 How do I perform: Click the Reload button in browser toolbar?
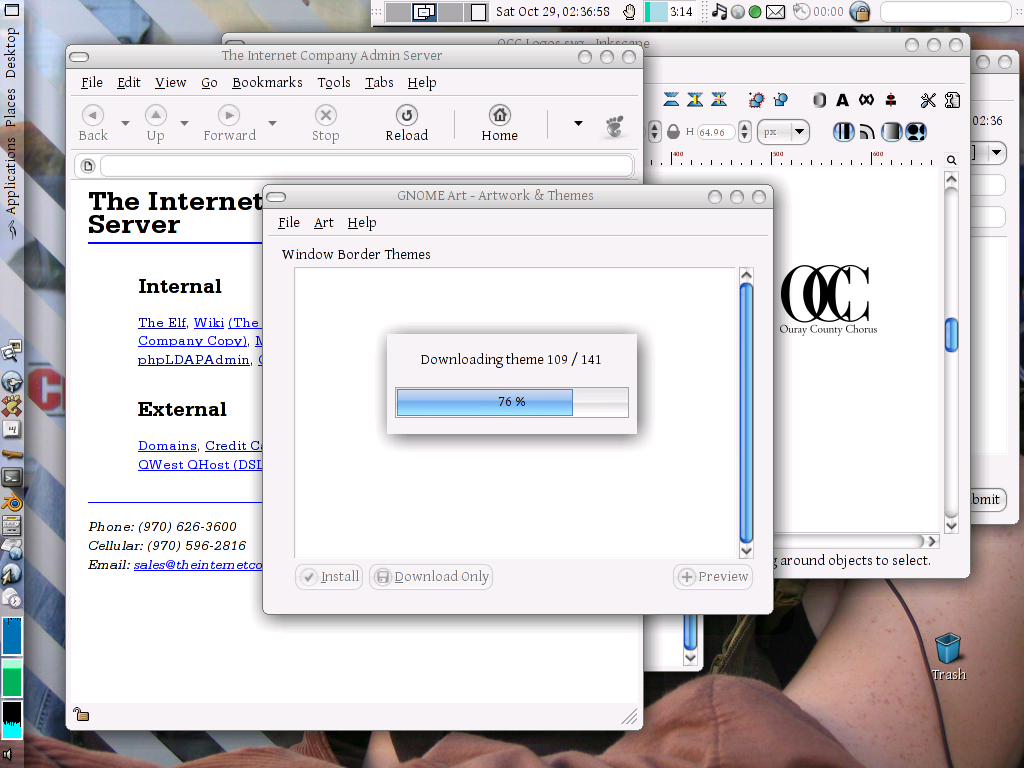(x=406, y=123)
